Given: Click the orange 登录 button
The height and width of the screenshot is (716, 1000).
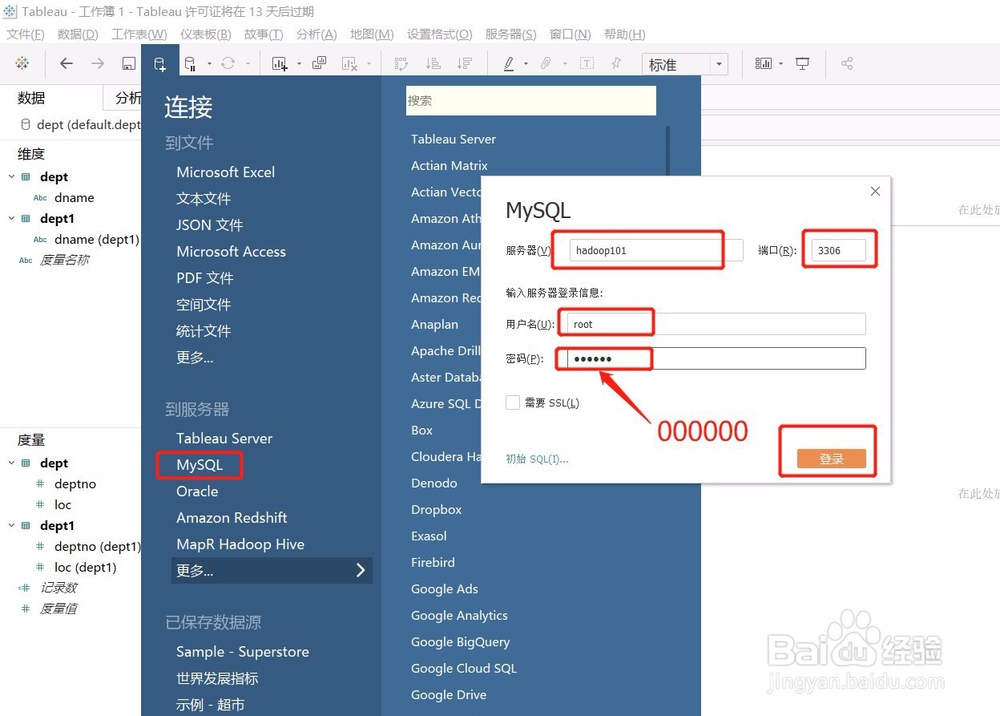Looking at the screenshot, I should (831, 458).
